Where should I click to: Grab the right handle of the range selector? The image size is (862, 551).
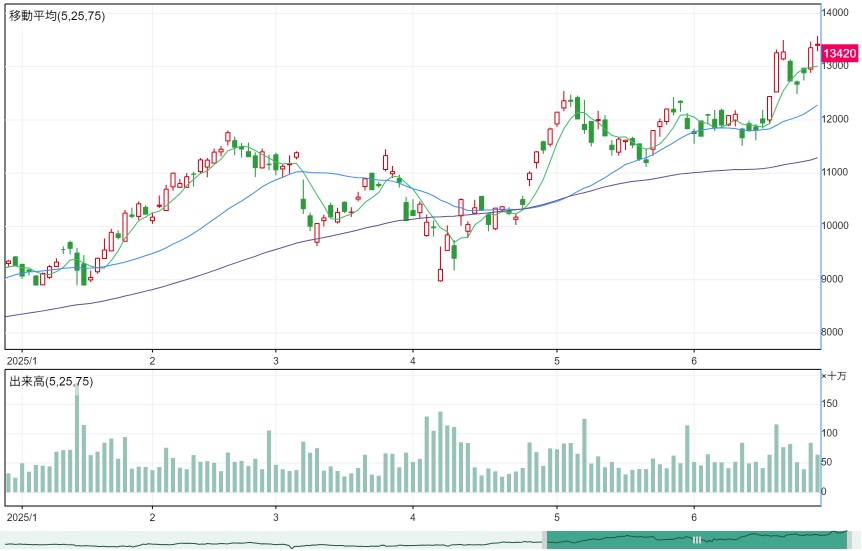(849, 540)
